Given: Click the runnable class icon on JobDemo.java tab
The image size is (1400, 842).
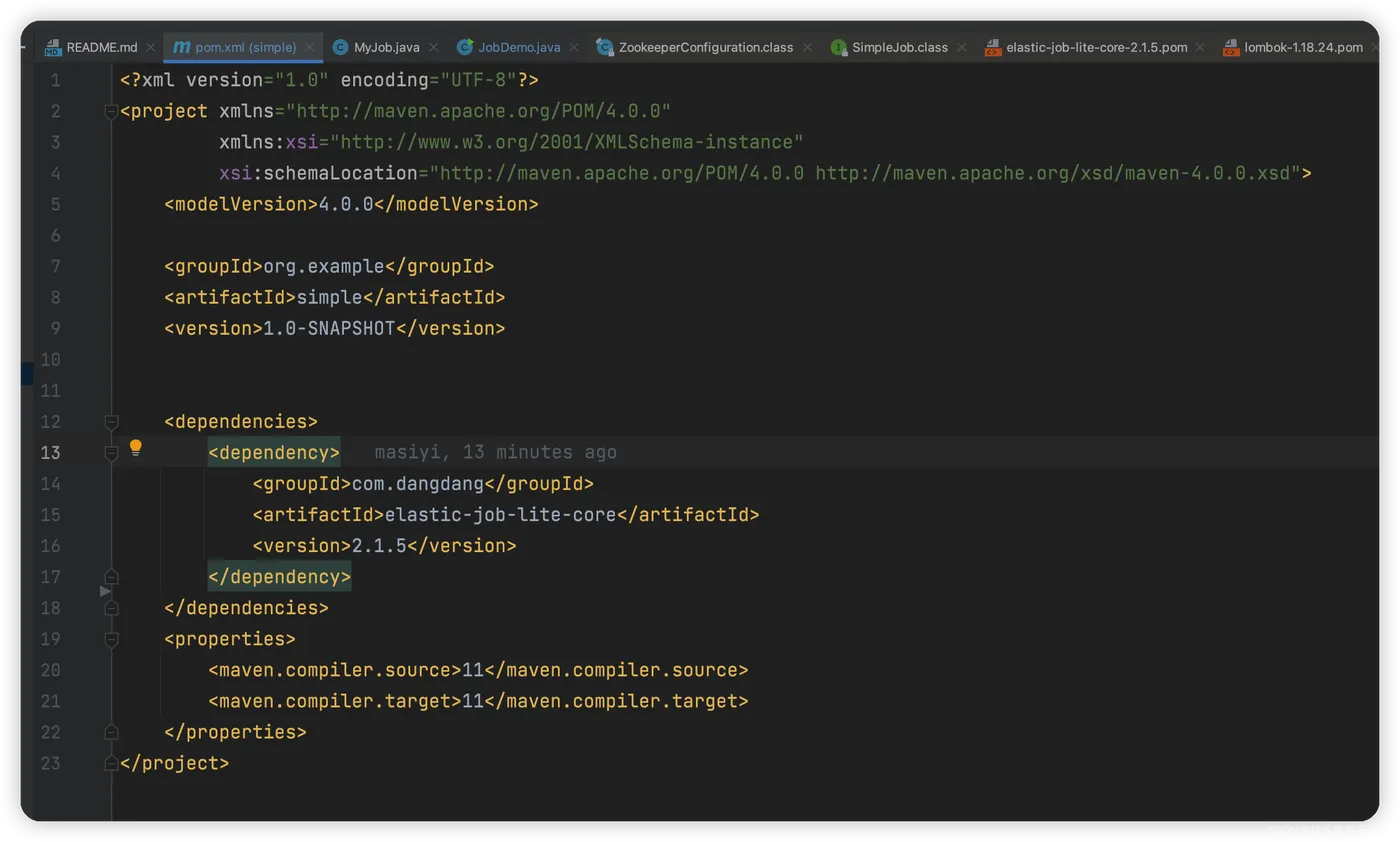Looking at the screenshot, I should 465,47.
